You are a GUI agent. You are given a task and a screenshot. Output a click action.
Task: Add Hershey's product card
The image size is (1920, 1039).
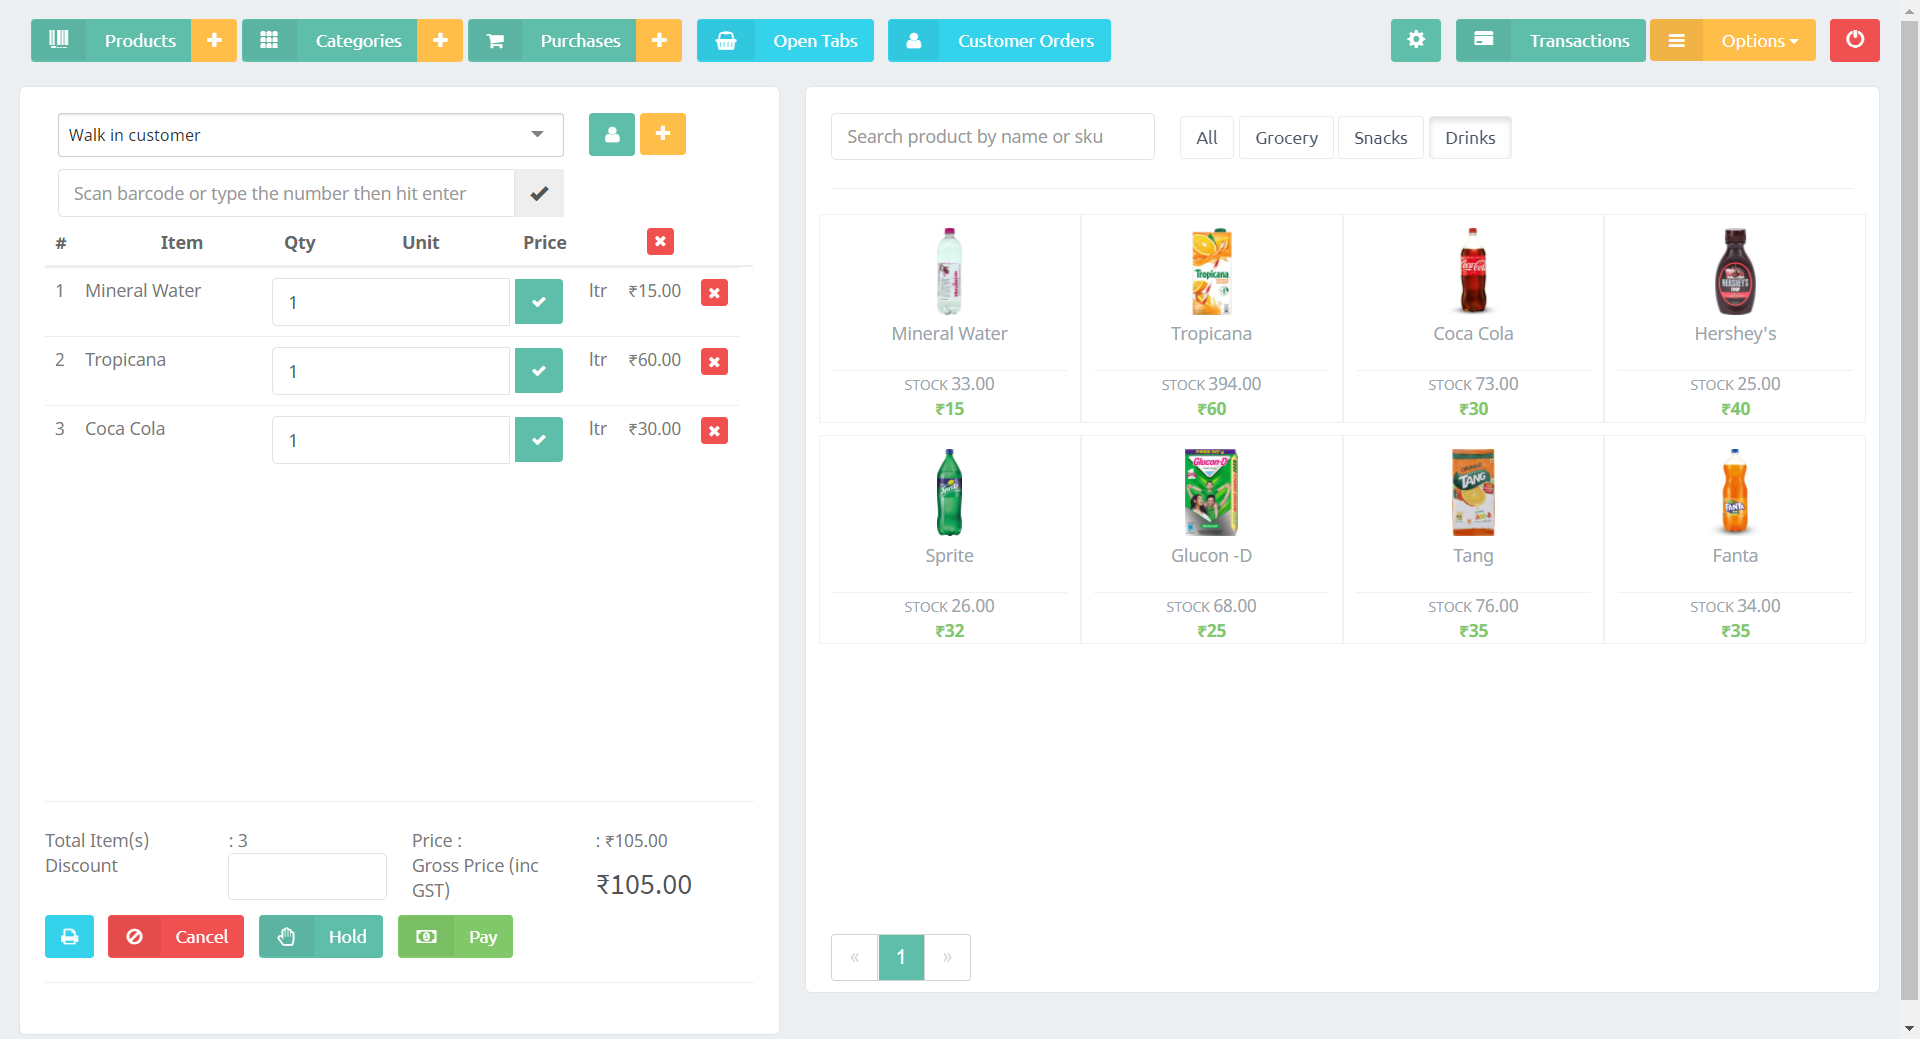[1735, 318]
